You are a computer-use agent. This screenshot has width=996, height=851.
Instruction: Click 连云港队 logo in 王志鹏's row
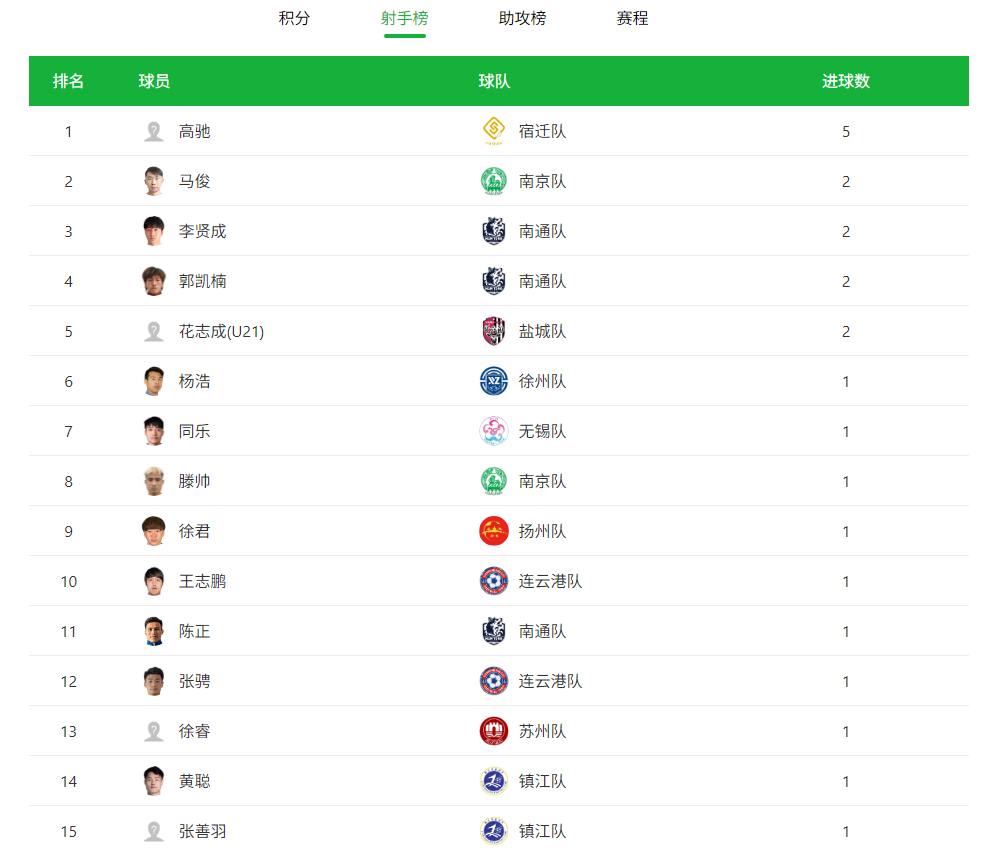494,581
